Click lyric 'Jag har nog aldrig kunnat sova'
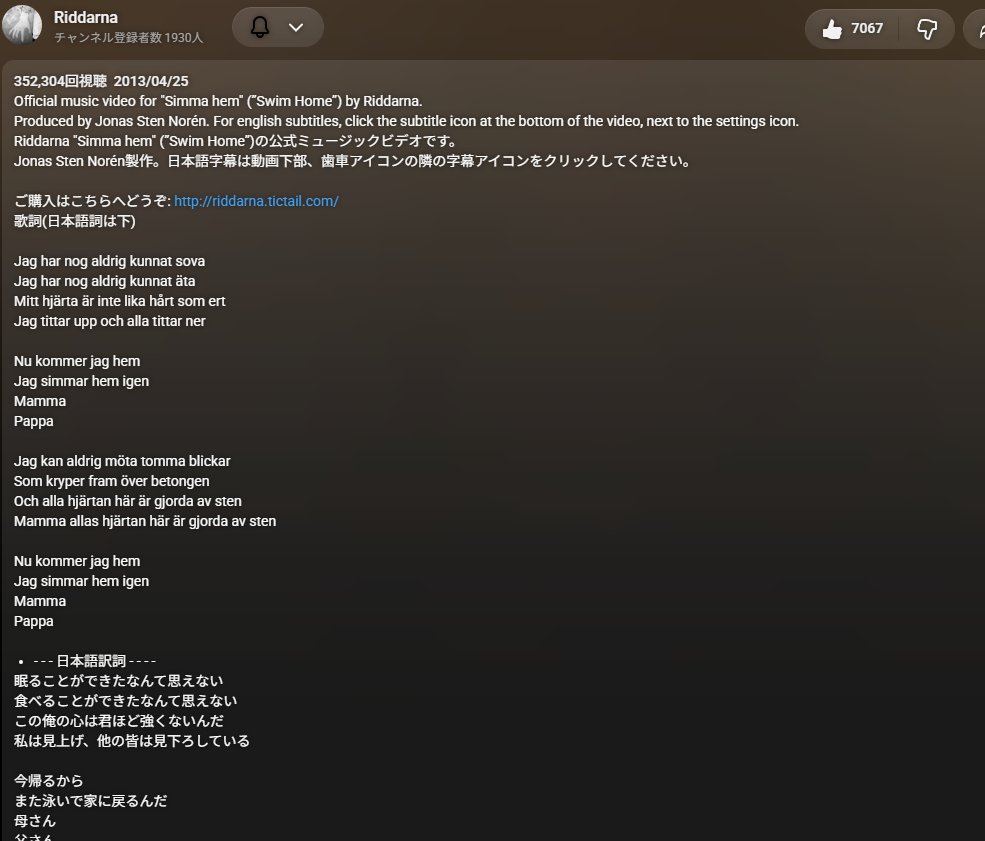 [x=109, y=261]
